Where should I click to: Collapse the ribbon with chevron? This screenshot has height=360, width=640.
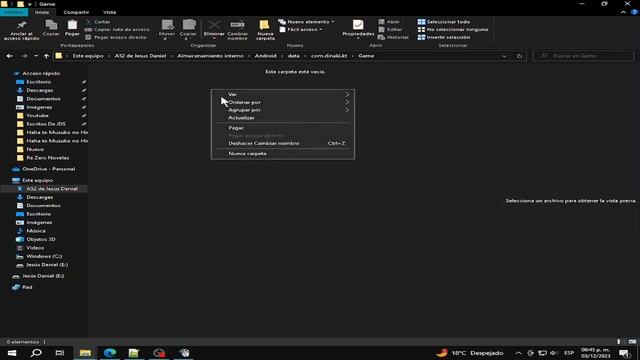(x=623, y=12)
